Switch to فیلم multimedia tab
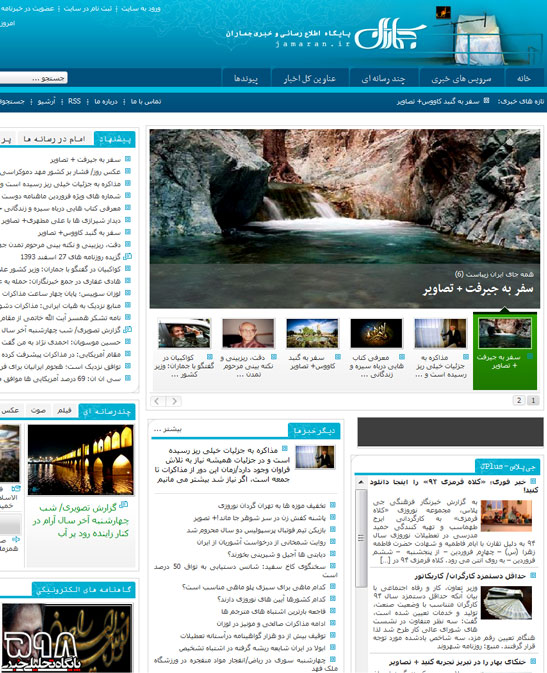The width and height of the screenshot is (547, 673). click(64, 411)
